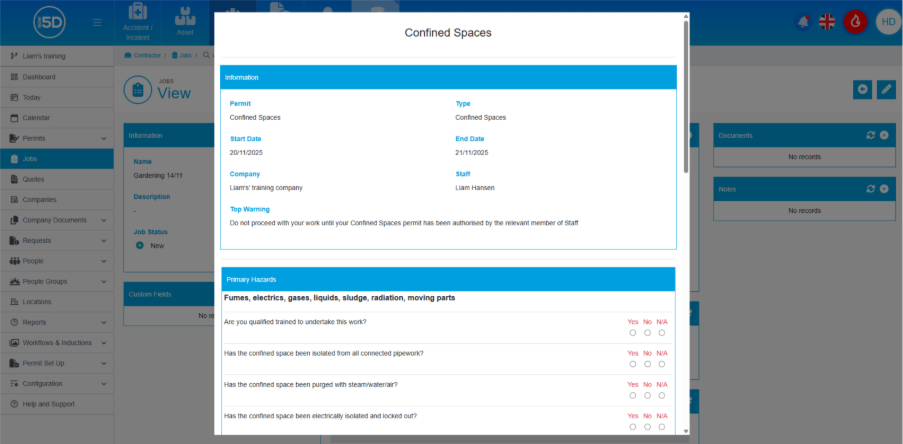
Task: Expand the Requests sidebar chevron
Action: (104, 241)
